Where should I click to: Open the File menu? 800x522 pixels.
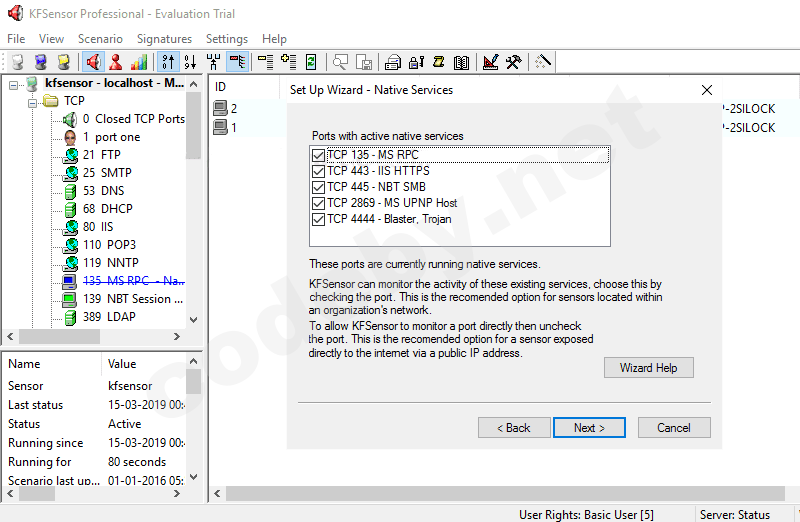coord(16,39)
